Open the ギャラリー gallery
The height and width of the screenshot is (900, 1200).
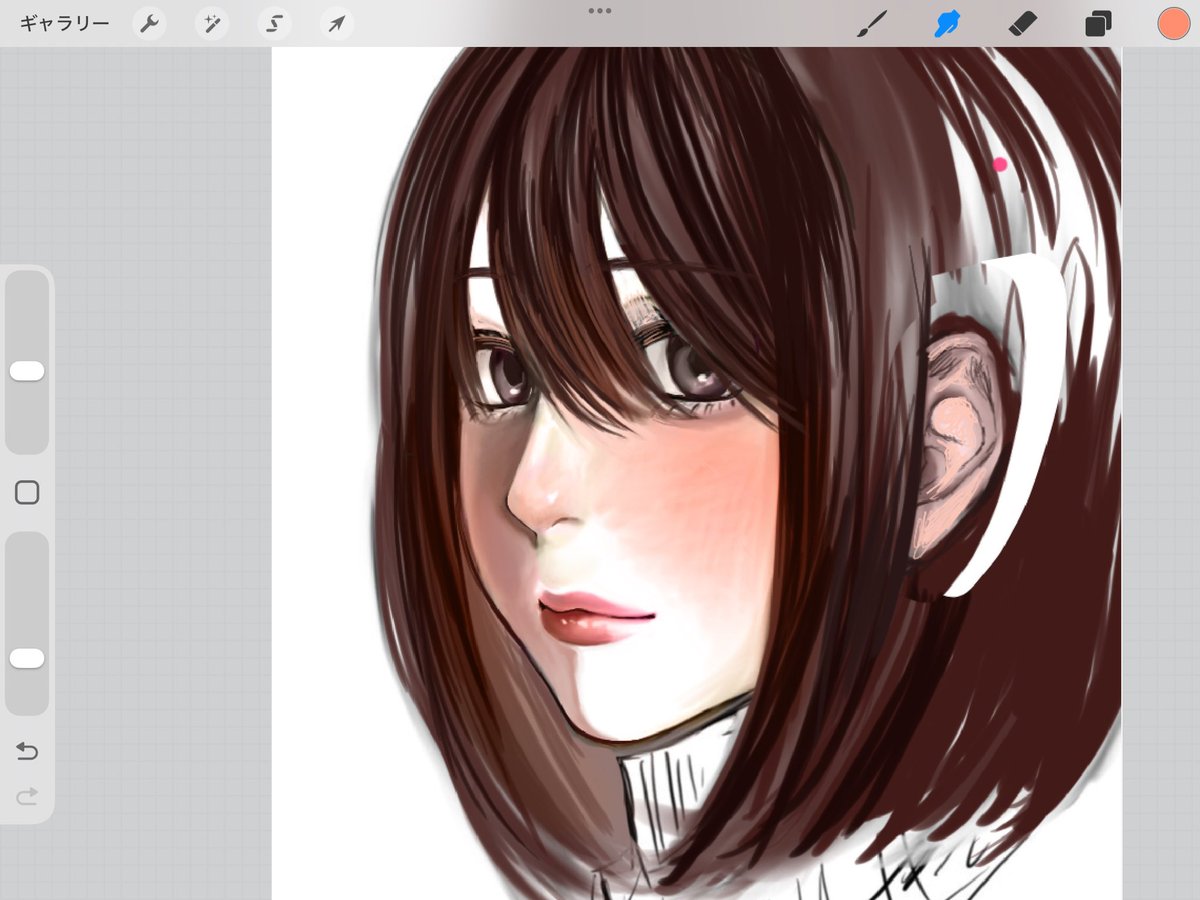pyautogui.click(x=64, y=24)
